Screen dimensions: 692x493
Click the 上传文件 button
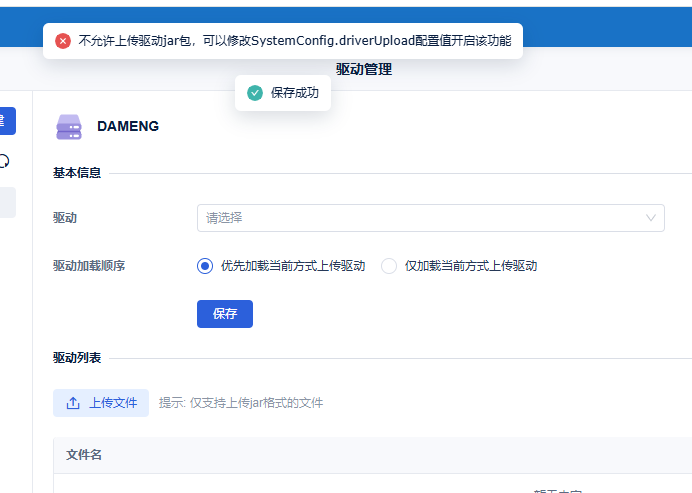pyautogui.click(x=101, y=403)
